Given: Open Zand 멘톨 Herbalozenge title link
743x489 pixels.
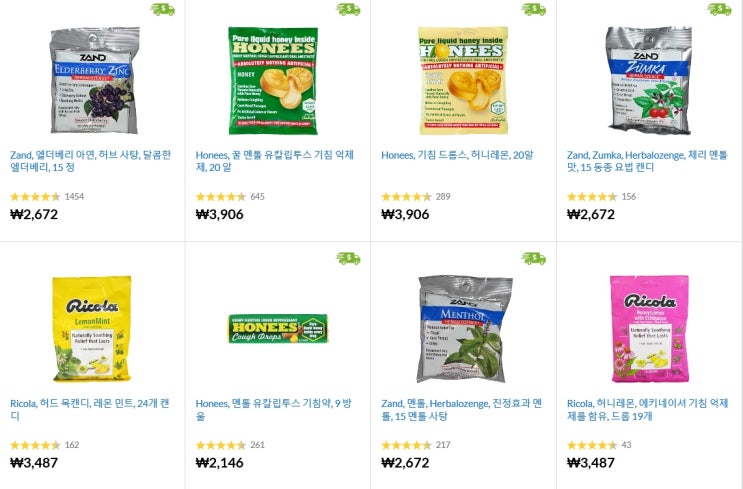Looking at the screenshot, I should point(462,410).
